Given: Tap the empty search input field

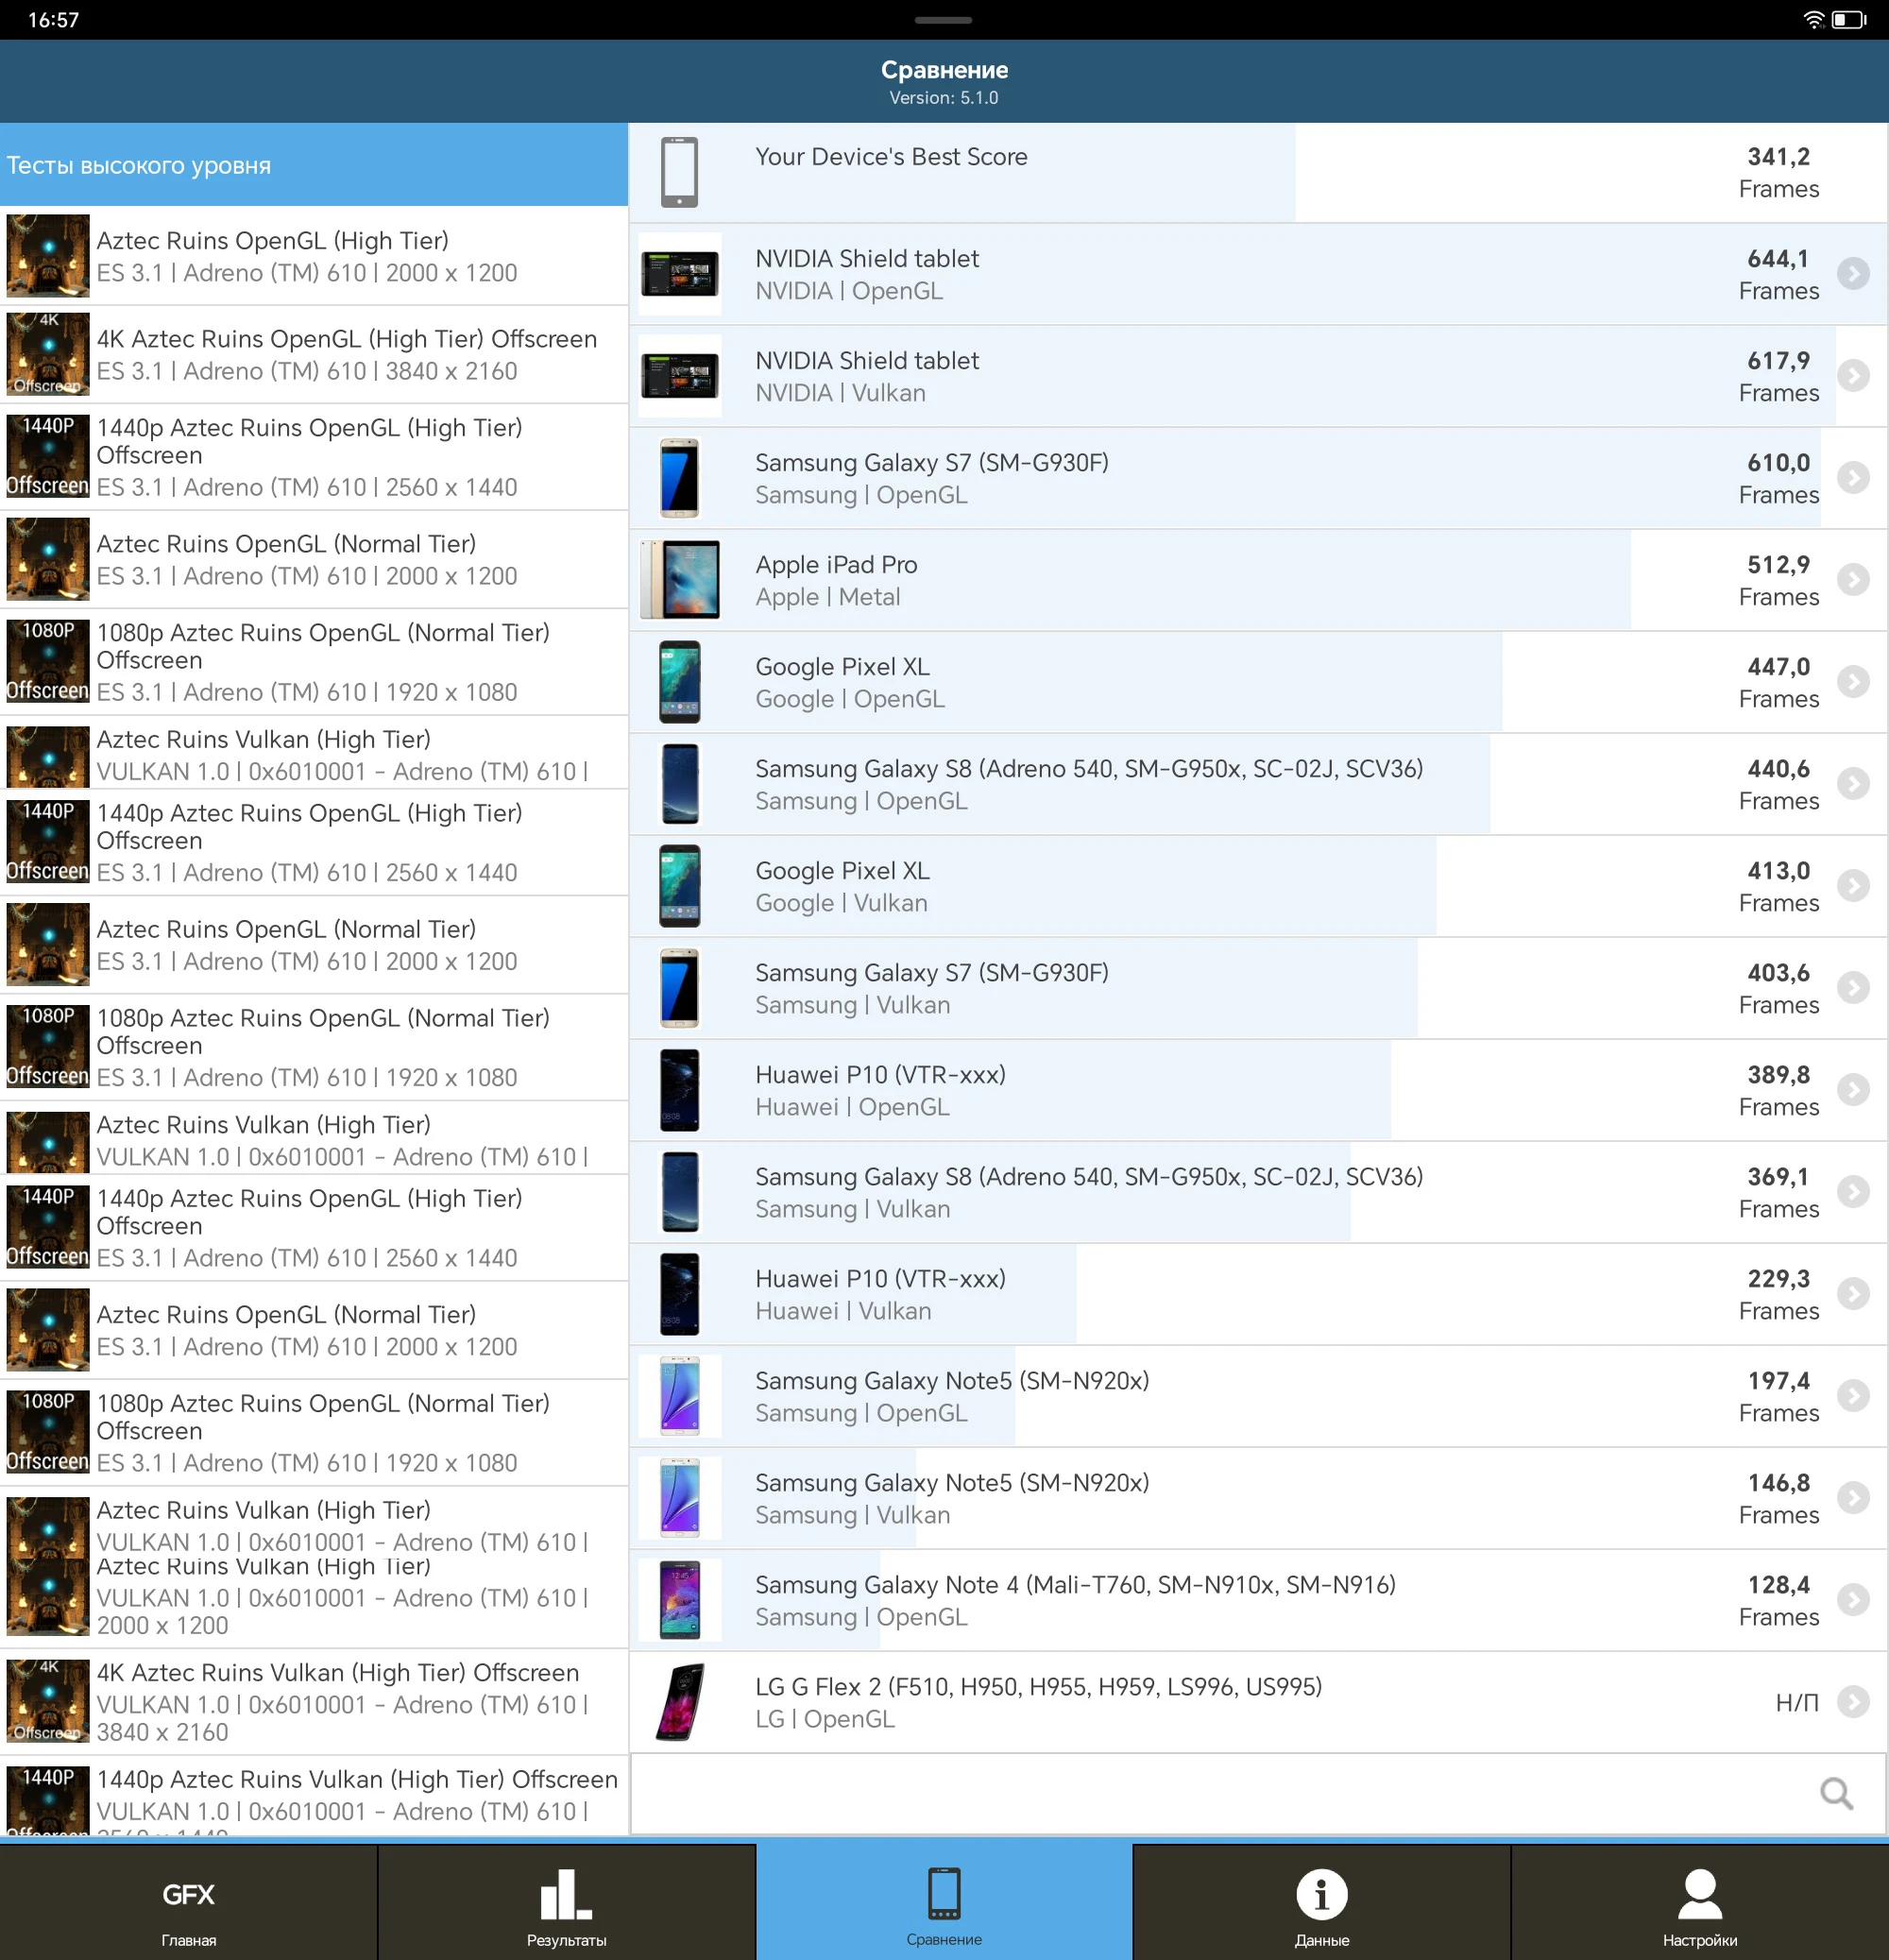Looking at the screenshot, I should tap(1258, 1793).
